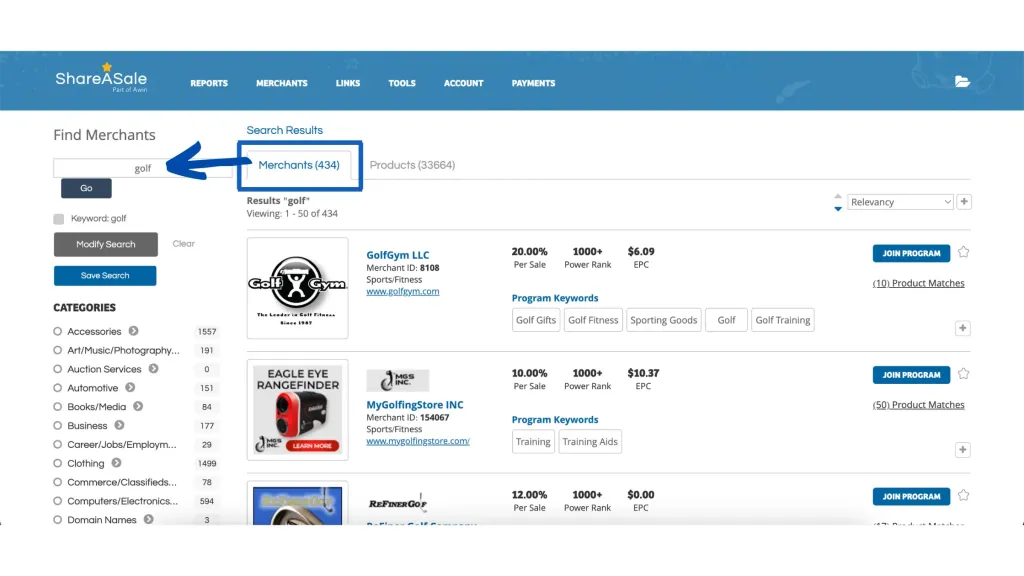Click the Sporting Goods keyword tag
This screenshot has width=1024, height=576.
point(664,320)
